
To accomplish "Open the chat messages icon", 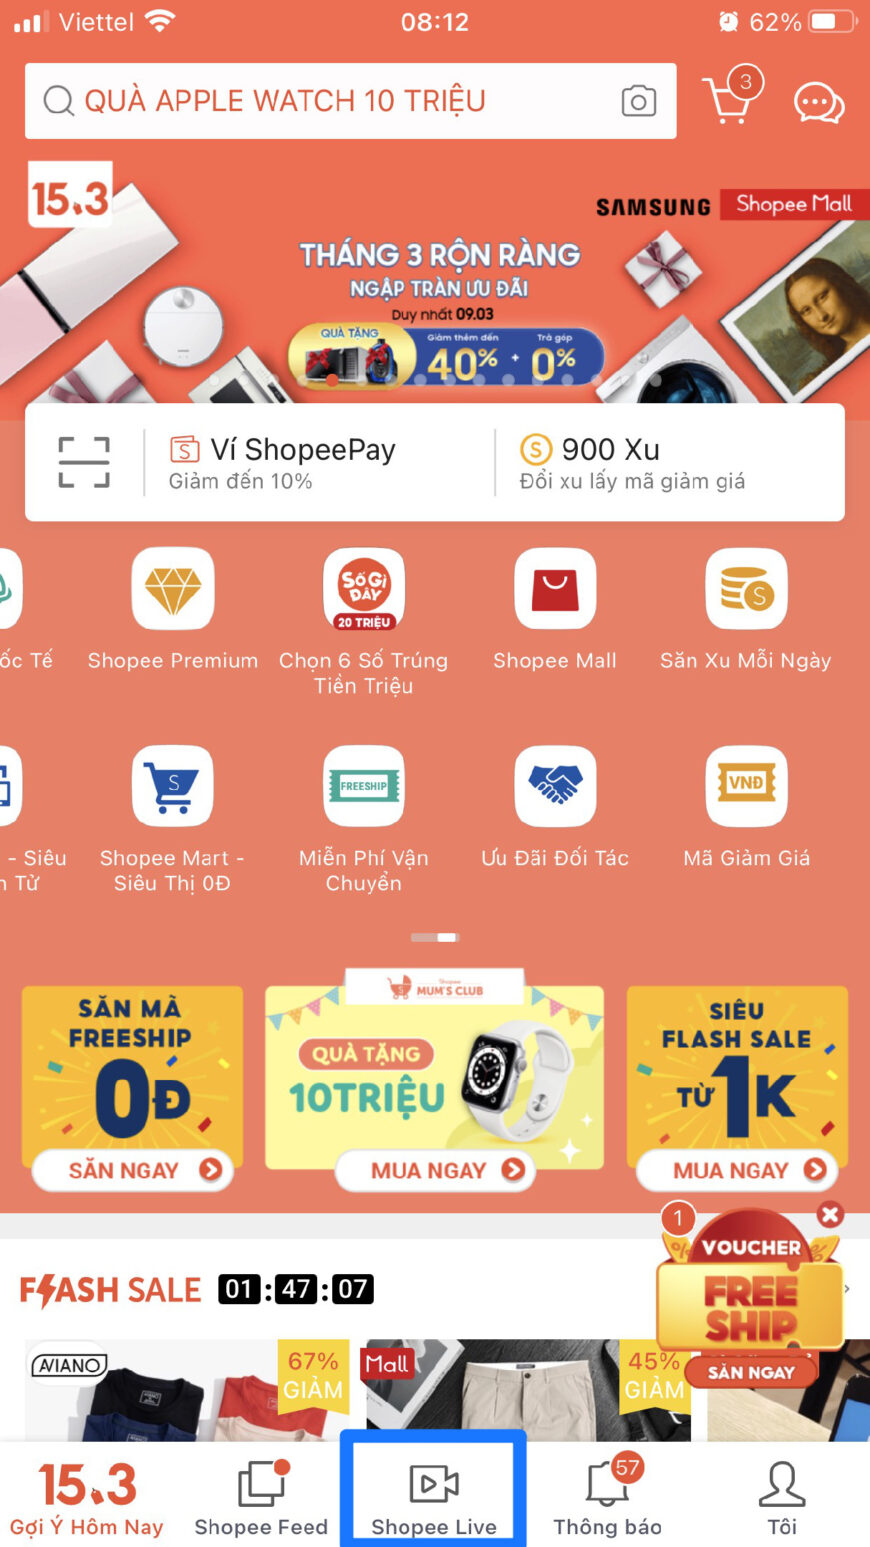I will (819, 102).
